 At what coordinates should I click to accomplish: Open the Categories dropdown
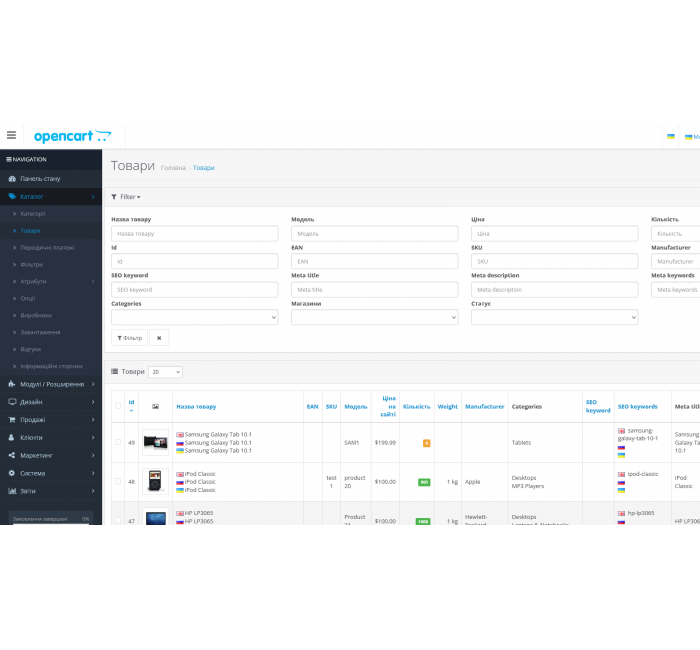pos(195,317)
